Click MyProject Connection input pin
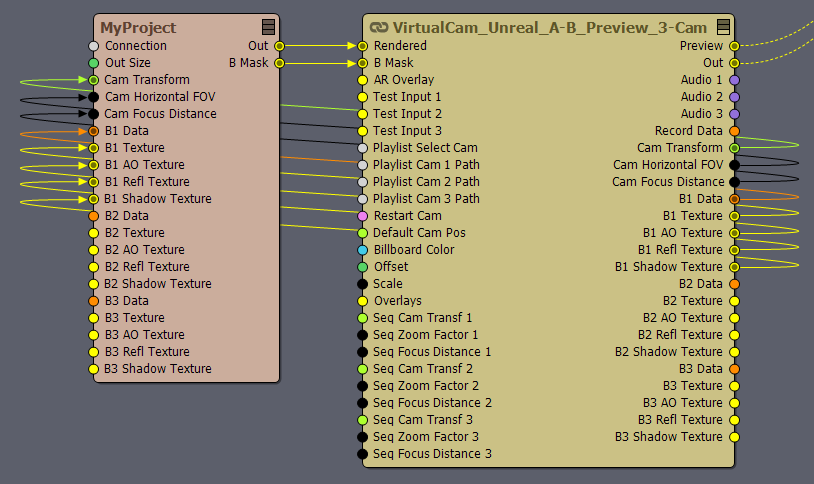 pyautogui.click(x=93, y=46)
